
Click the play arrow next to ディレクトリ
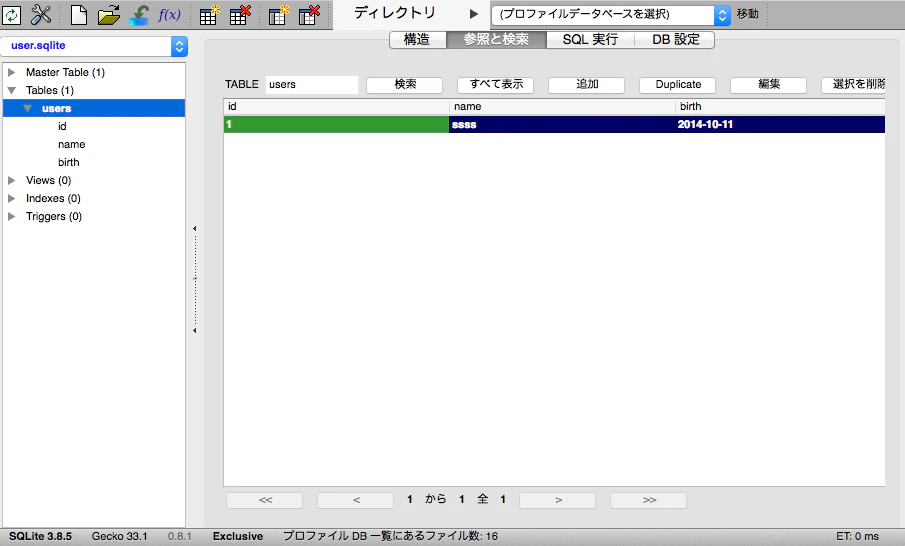tap(473, 14)
